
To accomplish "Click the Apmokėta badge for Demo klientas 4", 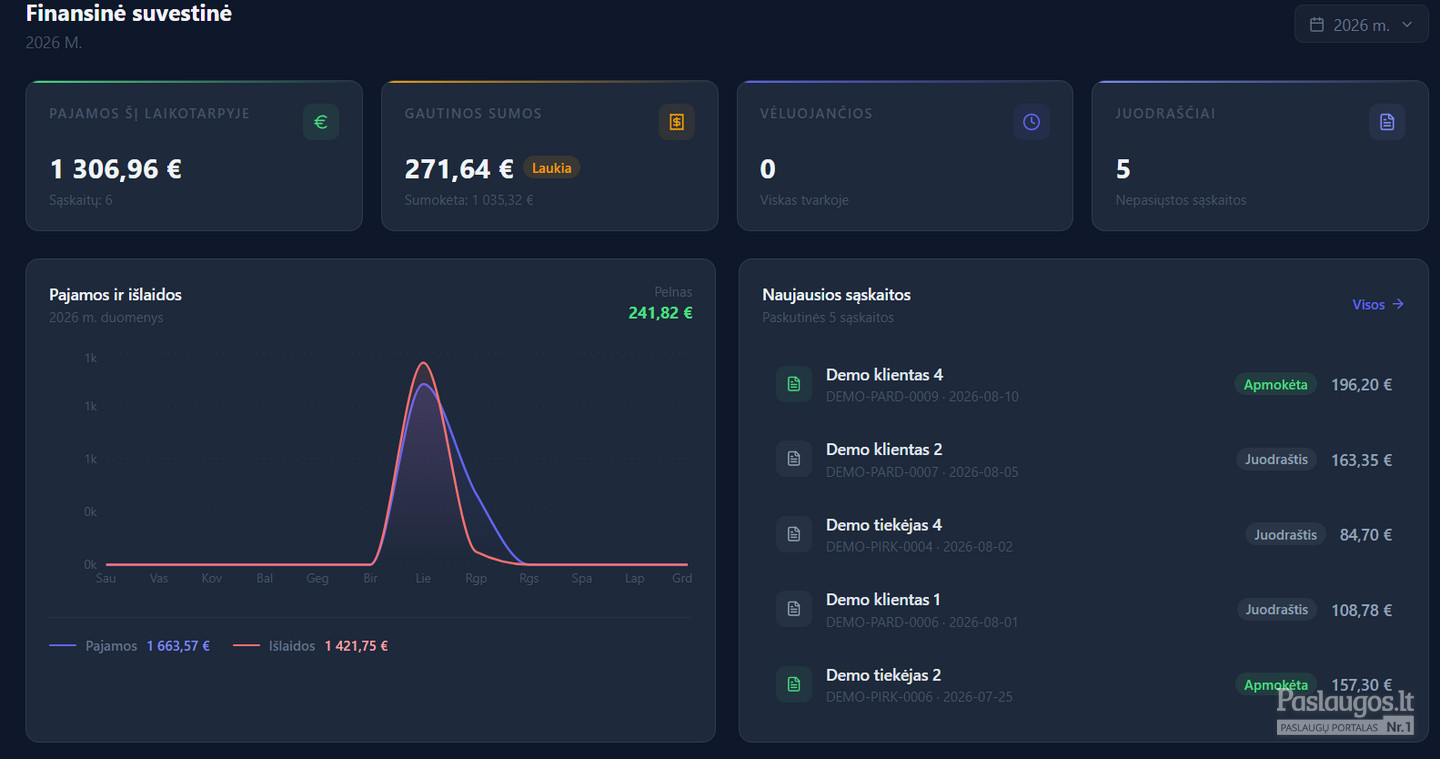I will coord(1275,385).
